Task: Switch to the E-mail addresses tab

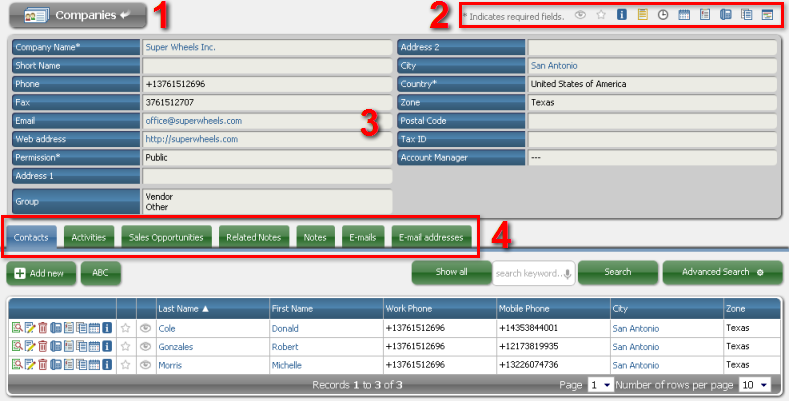Action: (431, 238)
